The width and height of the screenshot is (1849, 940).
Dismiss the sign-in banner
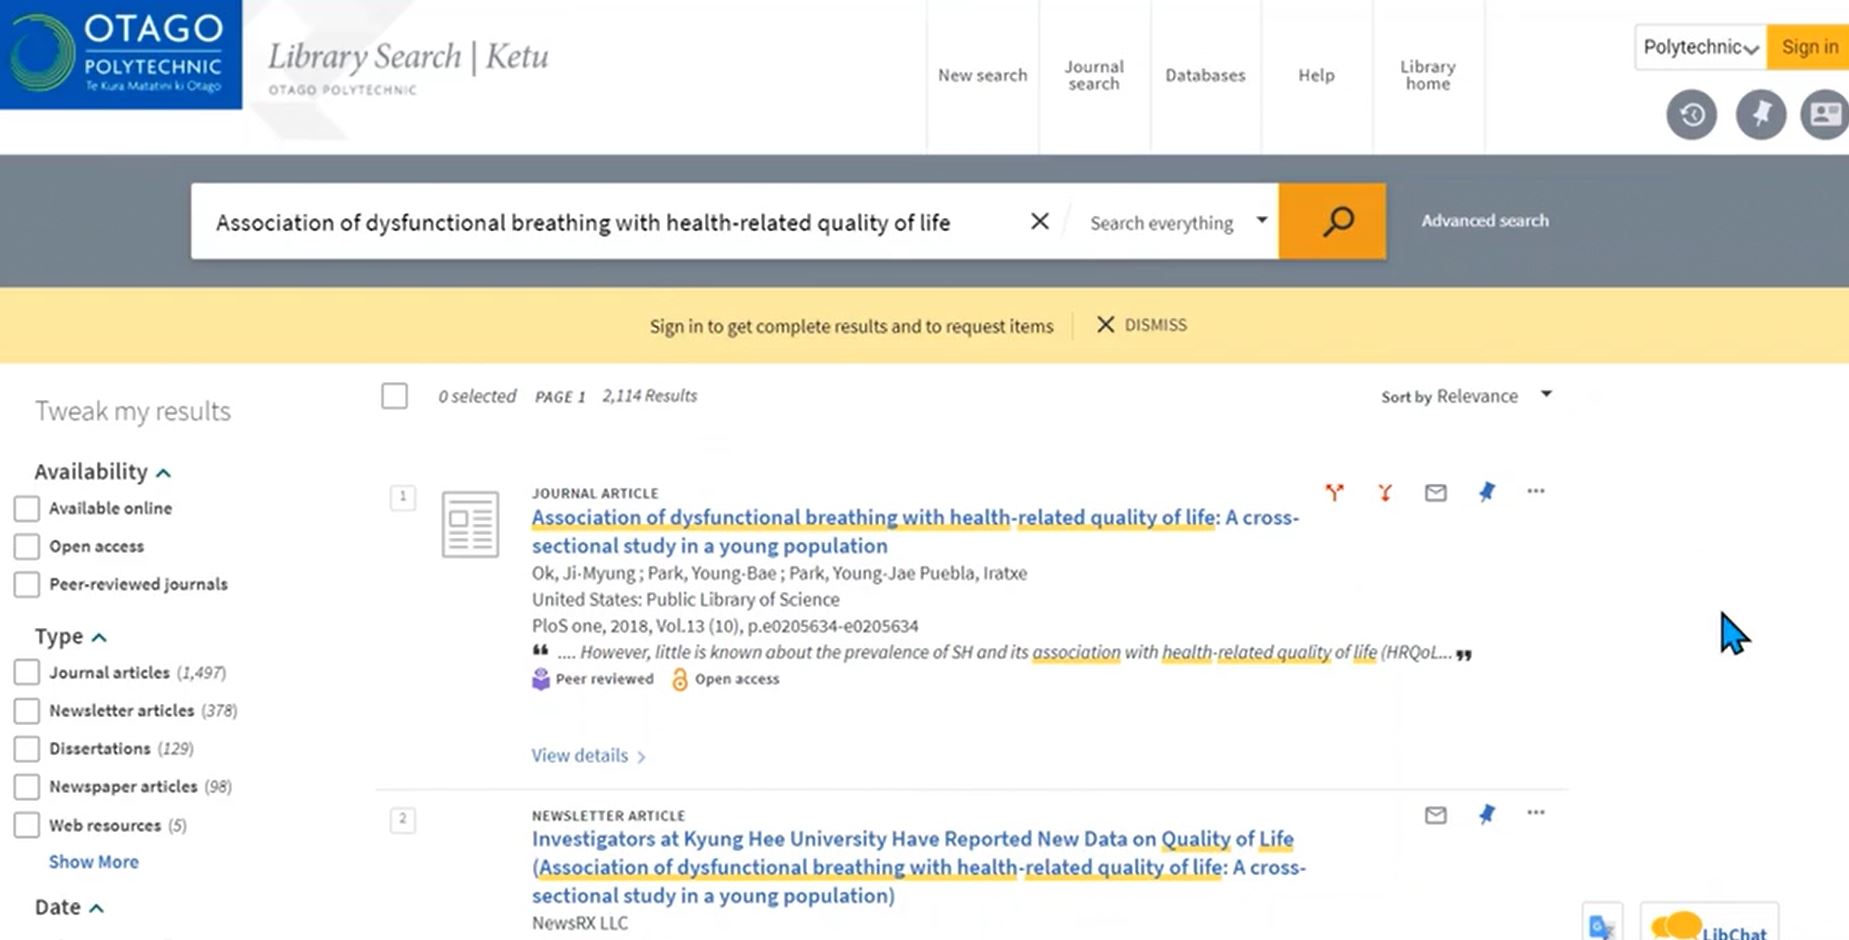click(x=1142, y=325)
